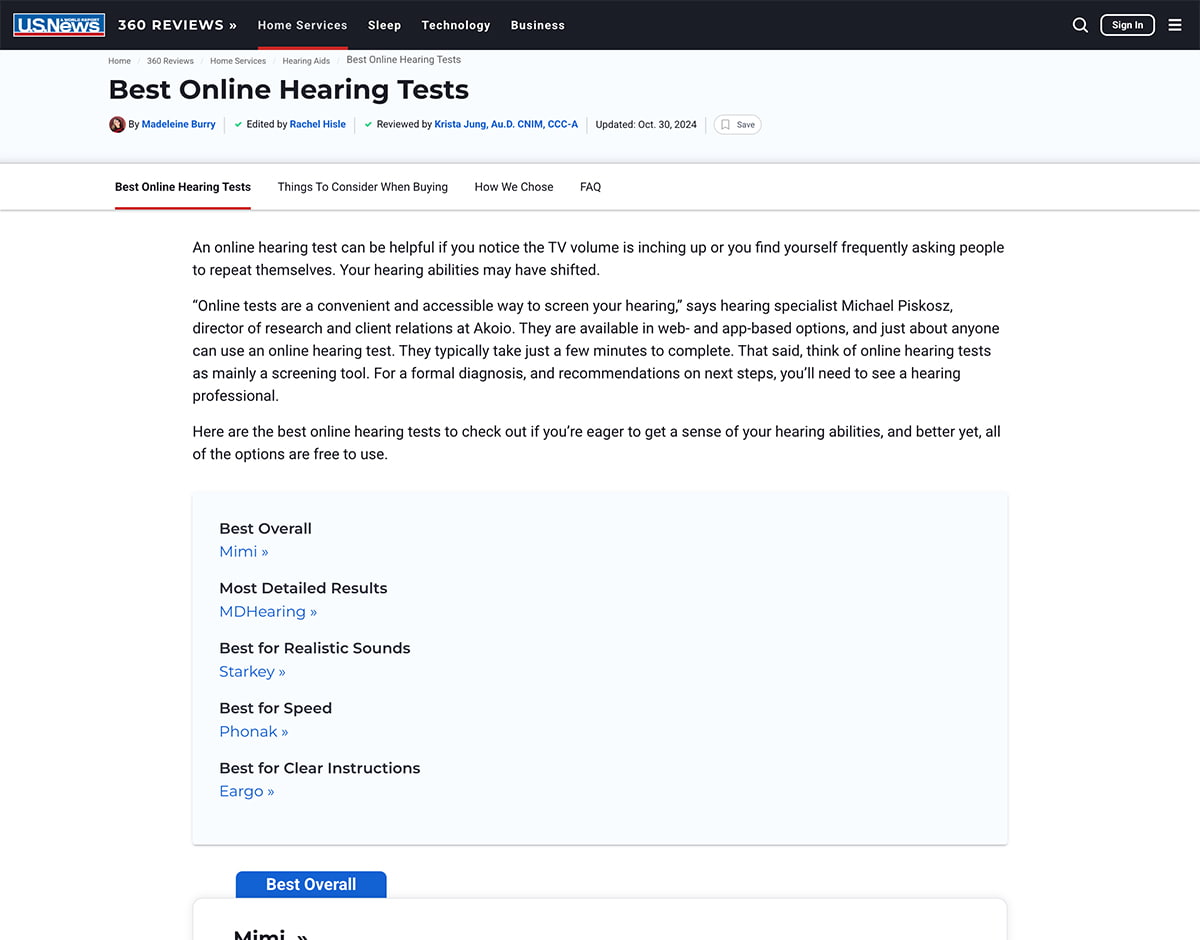
Task: Click the blue Best Overall badge
Action: [x=311, y=884]
